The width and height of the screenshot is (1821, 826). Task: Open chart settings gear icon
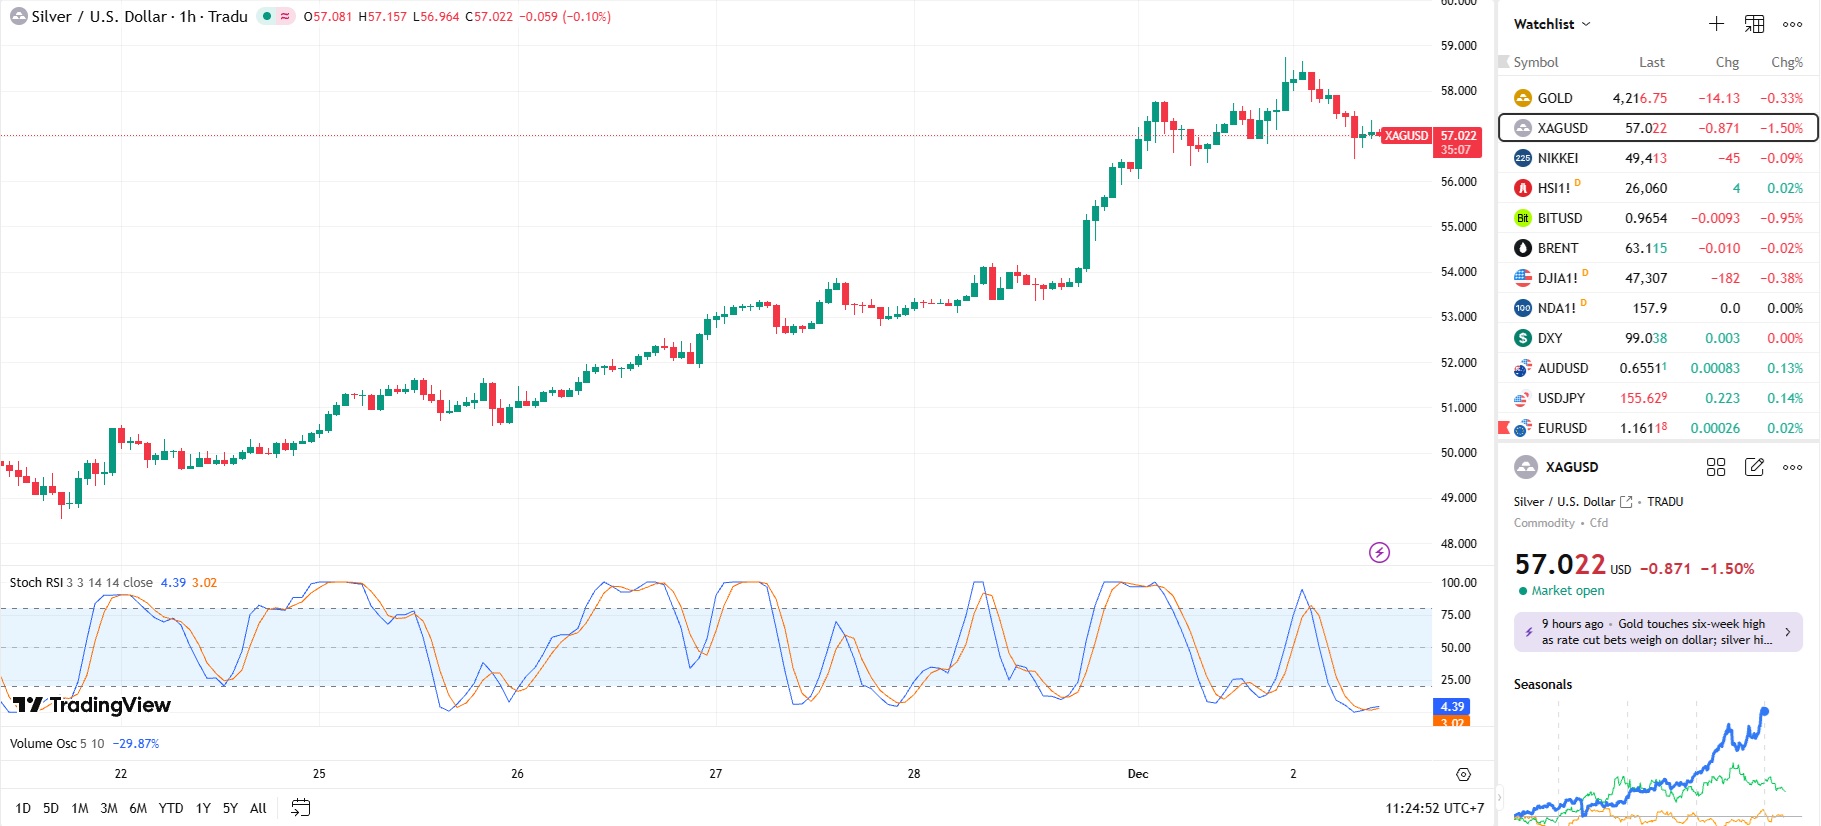coord(1463,774)
